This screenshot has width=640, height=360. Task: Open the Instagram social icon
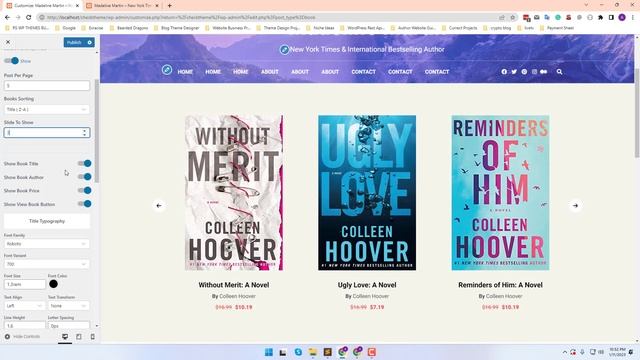(x=534, y=72)
